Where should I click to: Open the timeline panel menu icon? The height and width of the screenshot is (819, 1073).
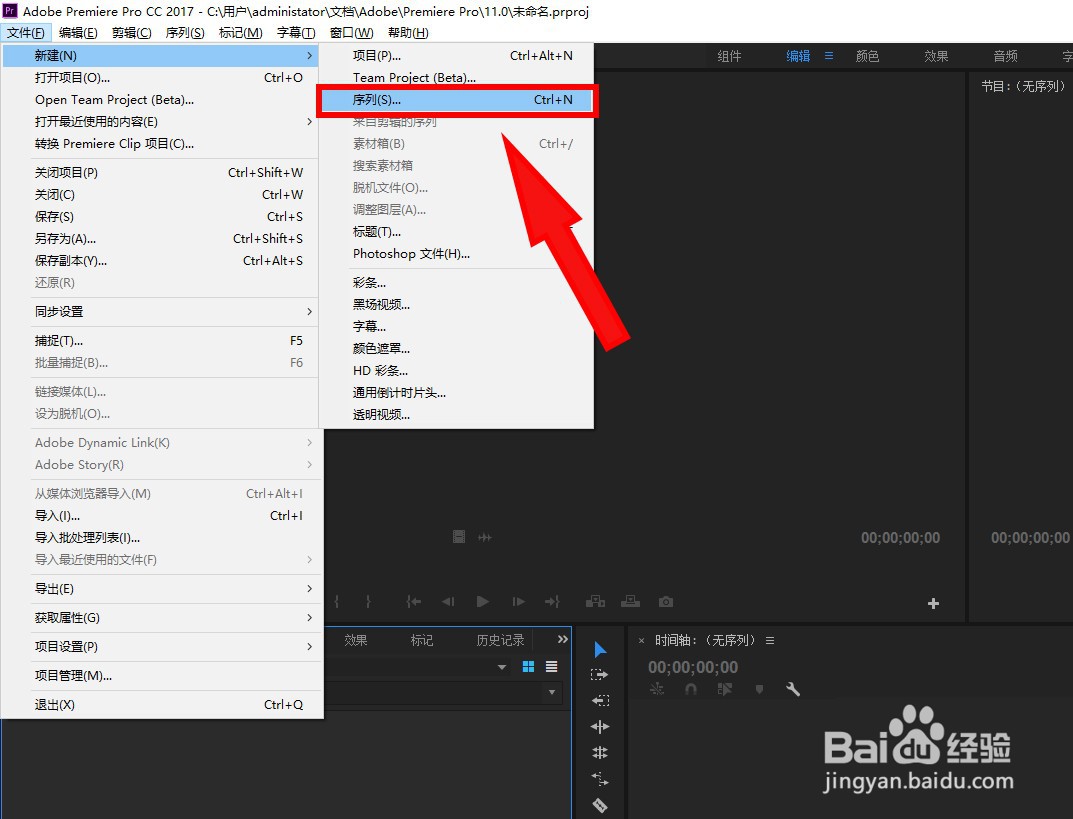coord(771,640)
